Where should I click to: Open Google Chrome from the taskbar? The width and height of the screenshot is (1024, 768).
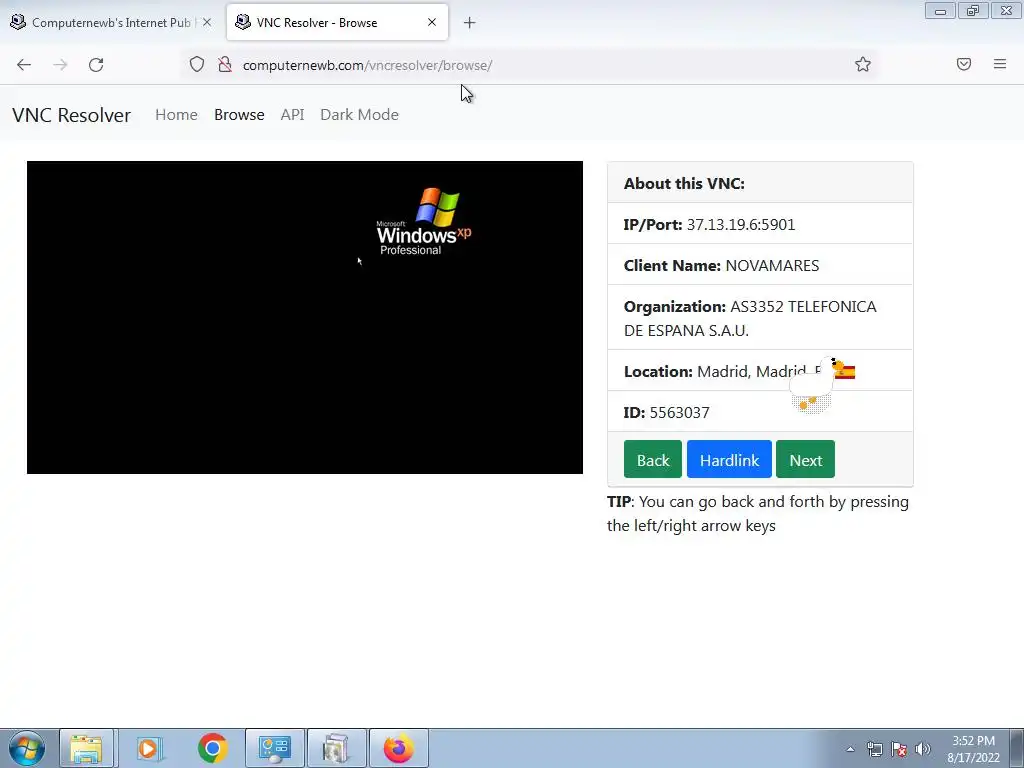coord(212,748)
